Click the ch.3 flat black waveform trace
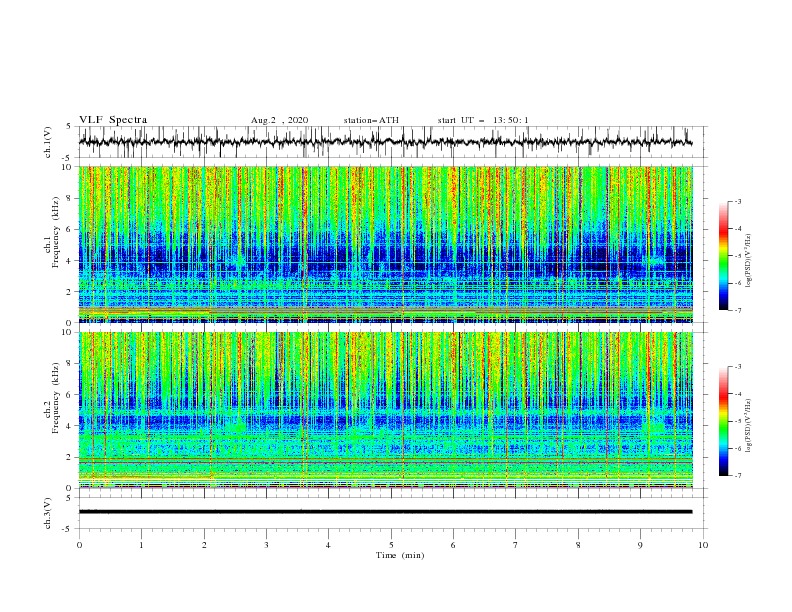 coord(385,512)
